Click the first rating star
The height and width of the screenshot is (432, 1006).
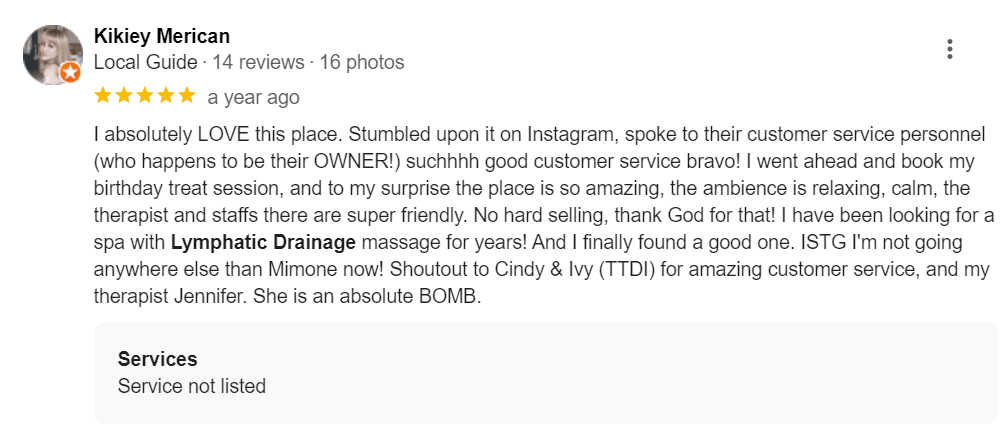[x=102, y=97]
